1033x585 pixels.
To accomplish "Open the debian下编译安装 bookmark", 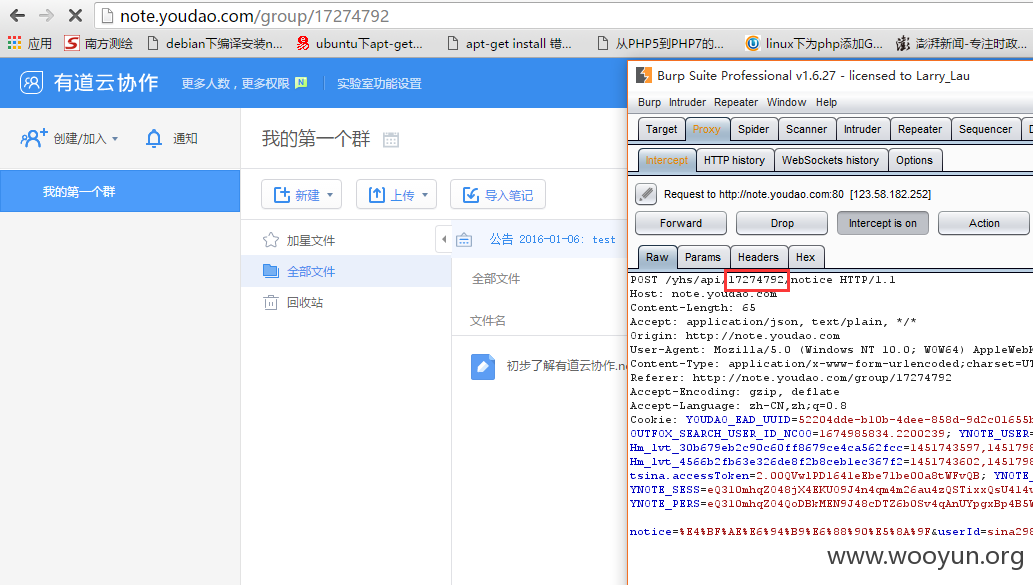I will click(215, 43).
